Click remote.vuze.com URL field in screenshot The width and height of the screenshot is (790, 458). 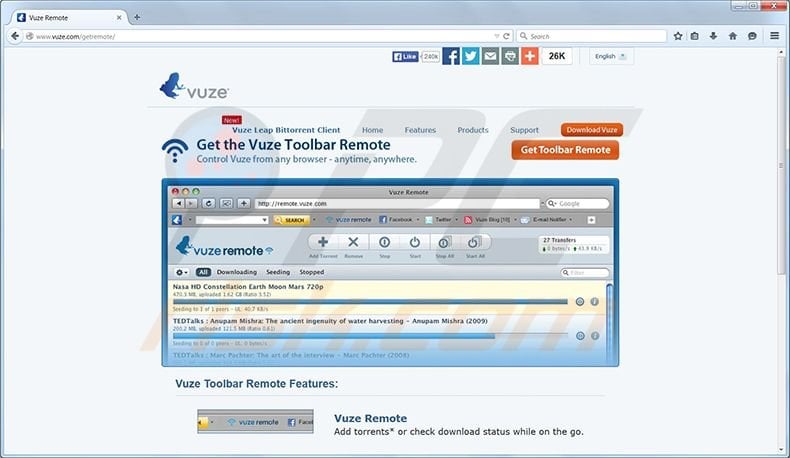398,204
